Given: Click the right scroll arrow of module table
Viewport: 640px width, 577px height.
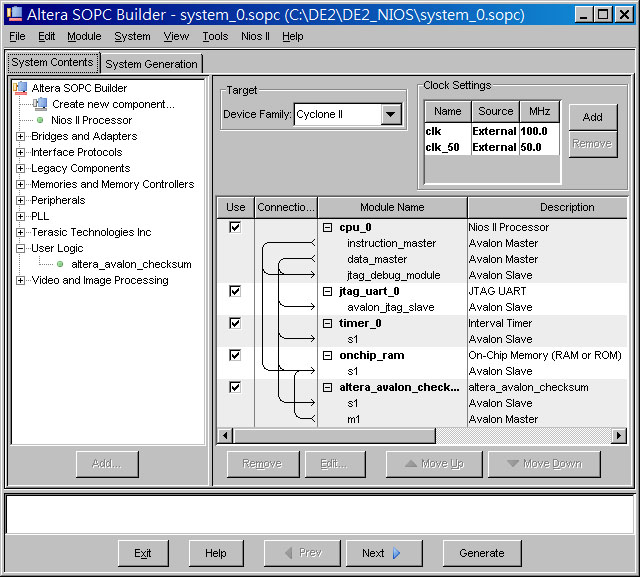Looking at the screenshot, I should coord(619,435).
